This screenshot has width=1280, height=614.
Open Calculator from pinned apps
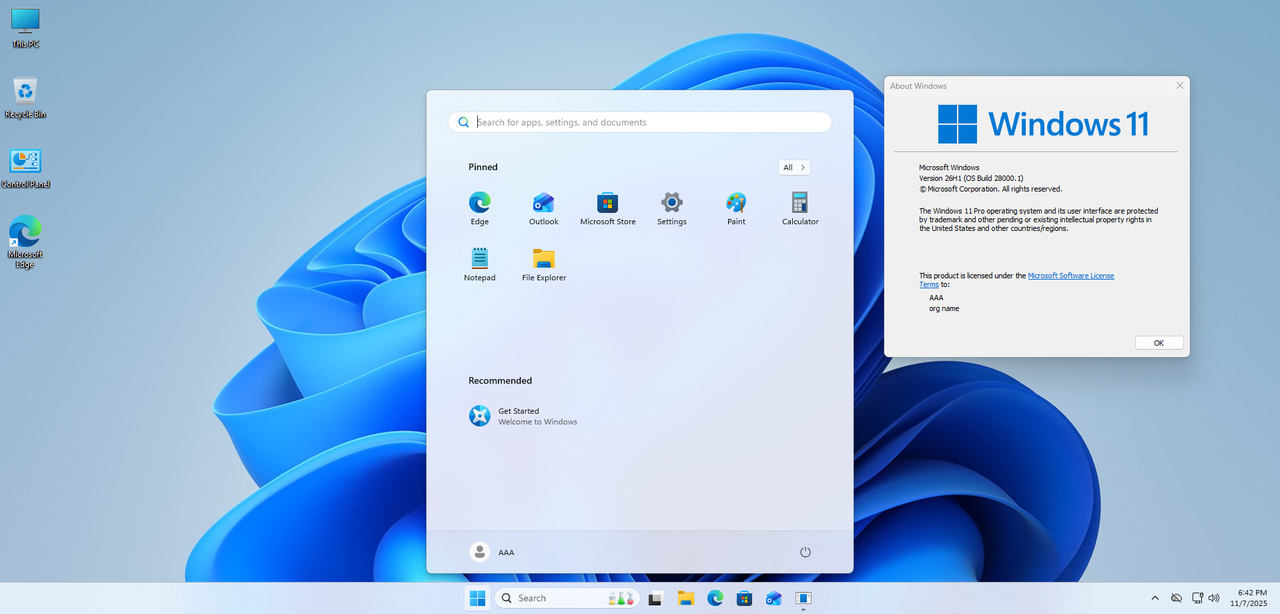tap(800, 208)
